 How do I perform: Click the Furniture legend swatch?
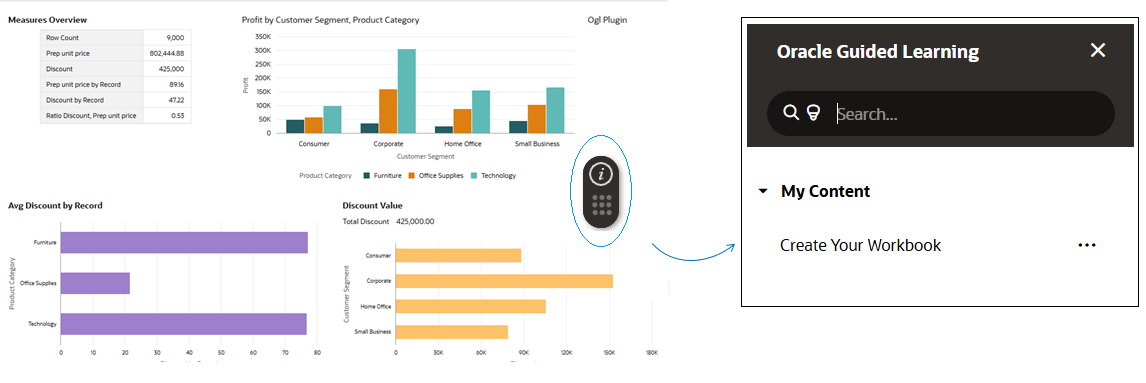pyautogui.click(x=368, y=175)
